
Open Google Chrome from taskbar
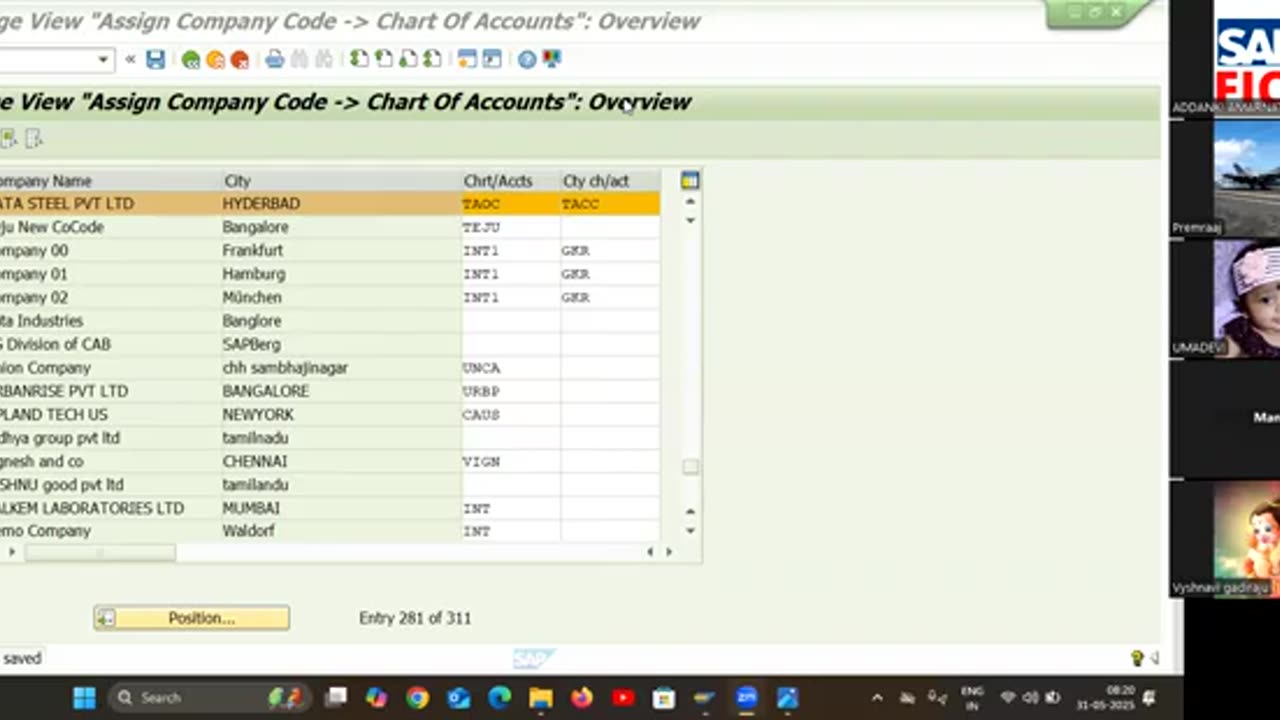(x=418, y=698)
